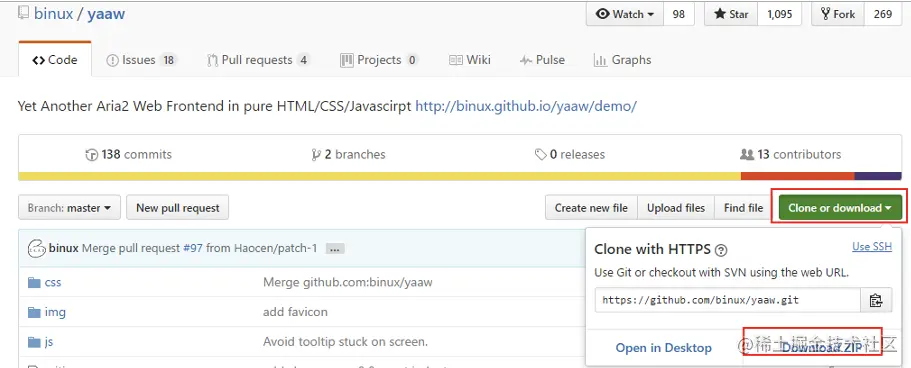Star the yaaw repository
The height and width of the screenshot is (368, 911).
[731, 15]
